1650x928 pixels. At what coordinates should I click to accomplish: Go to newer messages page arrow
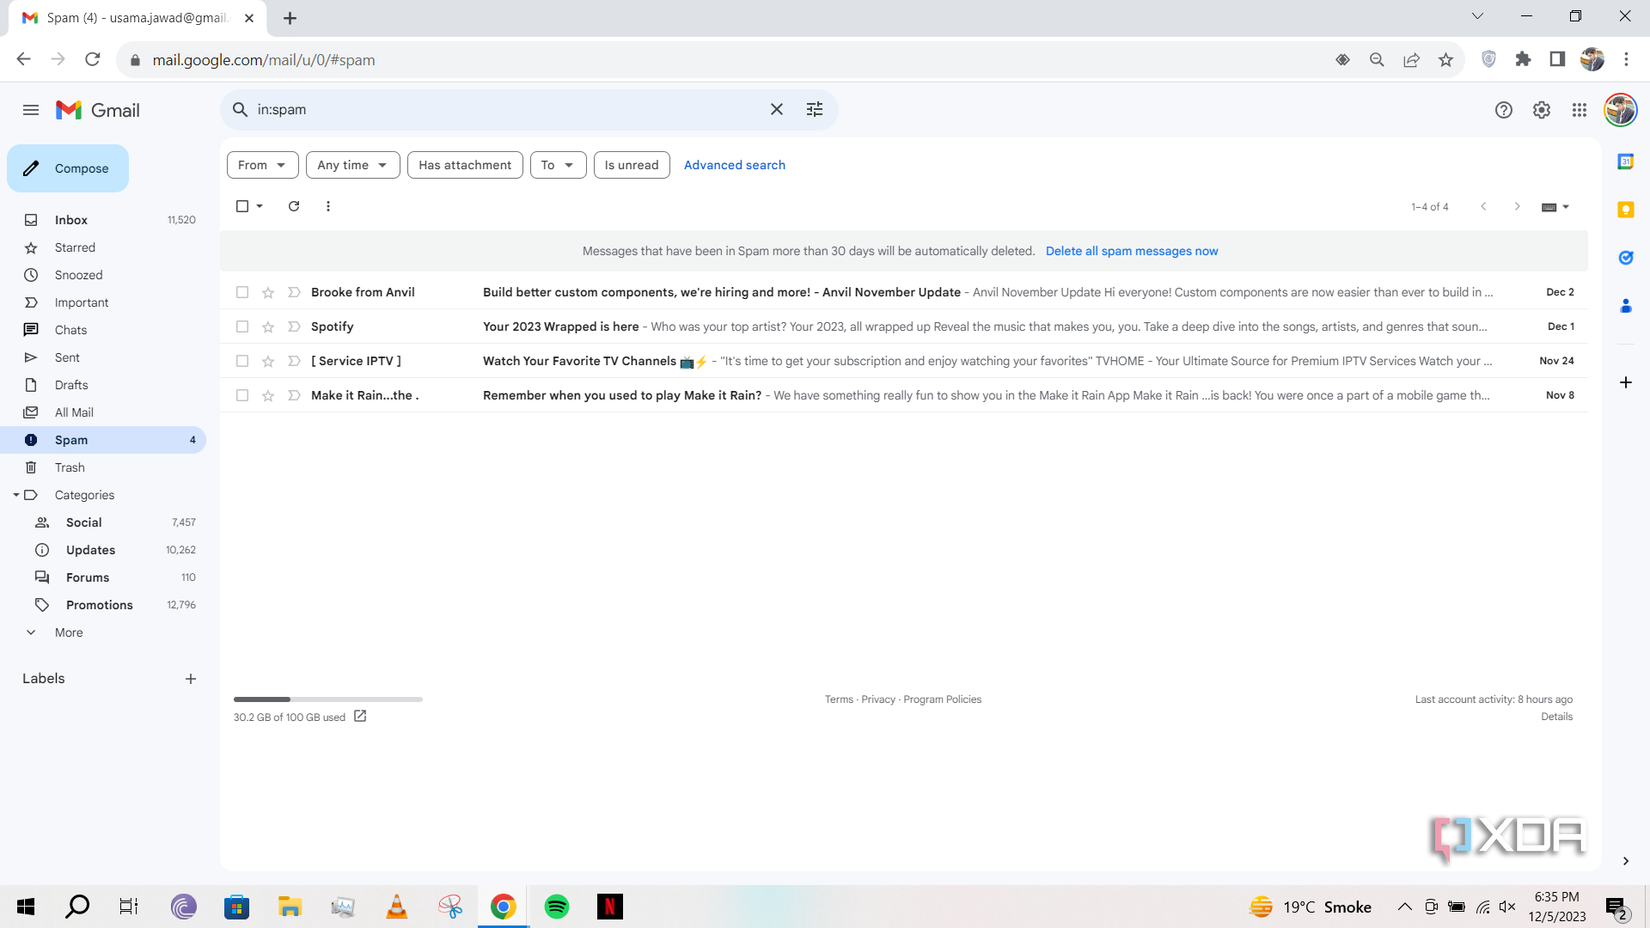[1484, 206]
